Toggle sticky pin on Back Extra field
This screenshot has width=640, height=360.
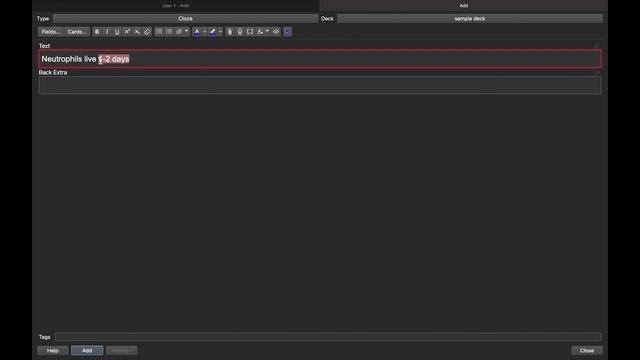click(597, 72)
